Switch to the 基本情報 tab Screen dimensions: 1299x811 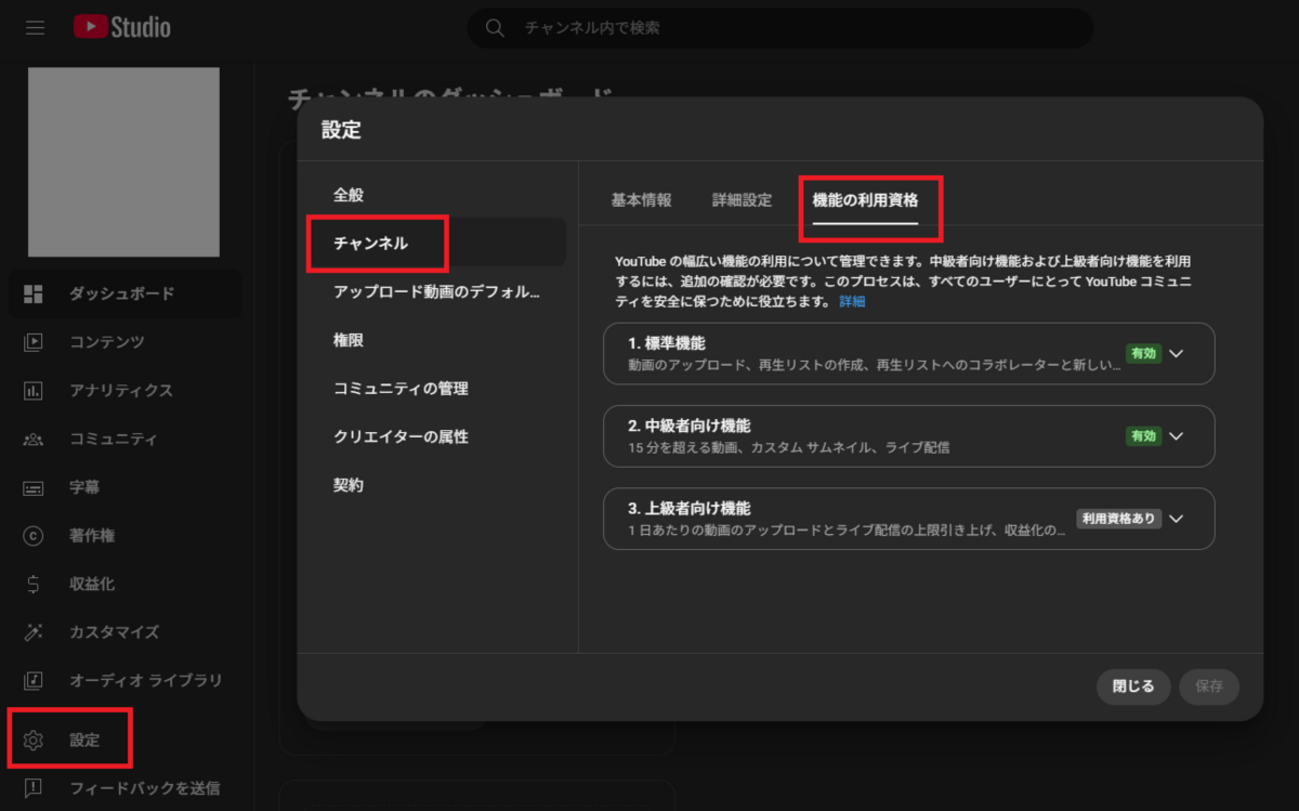(x=641, y=200)
